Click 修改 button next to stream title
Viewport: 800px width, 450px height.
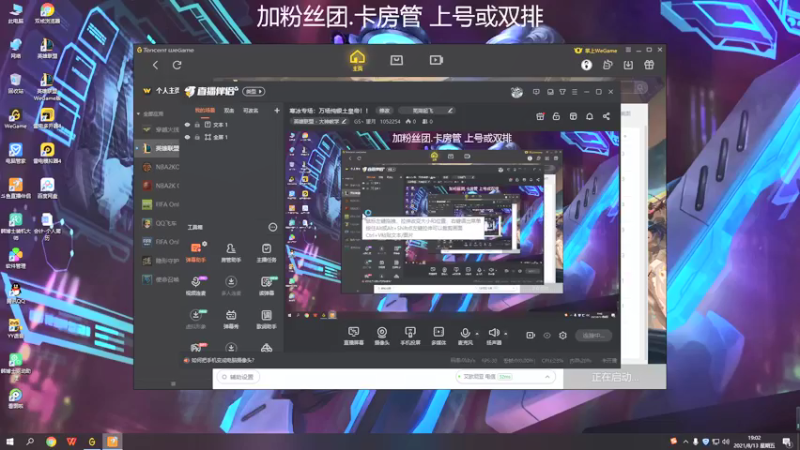(x=384, y=111)
